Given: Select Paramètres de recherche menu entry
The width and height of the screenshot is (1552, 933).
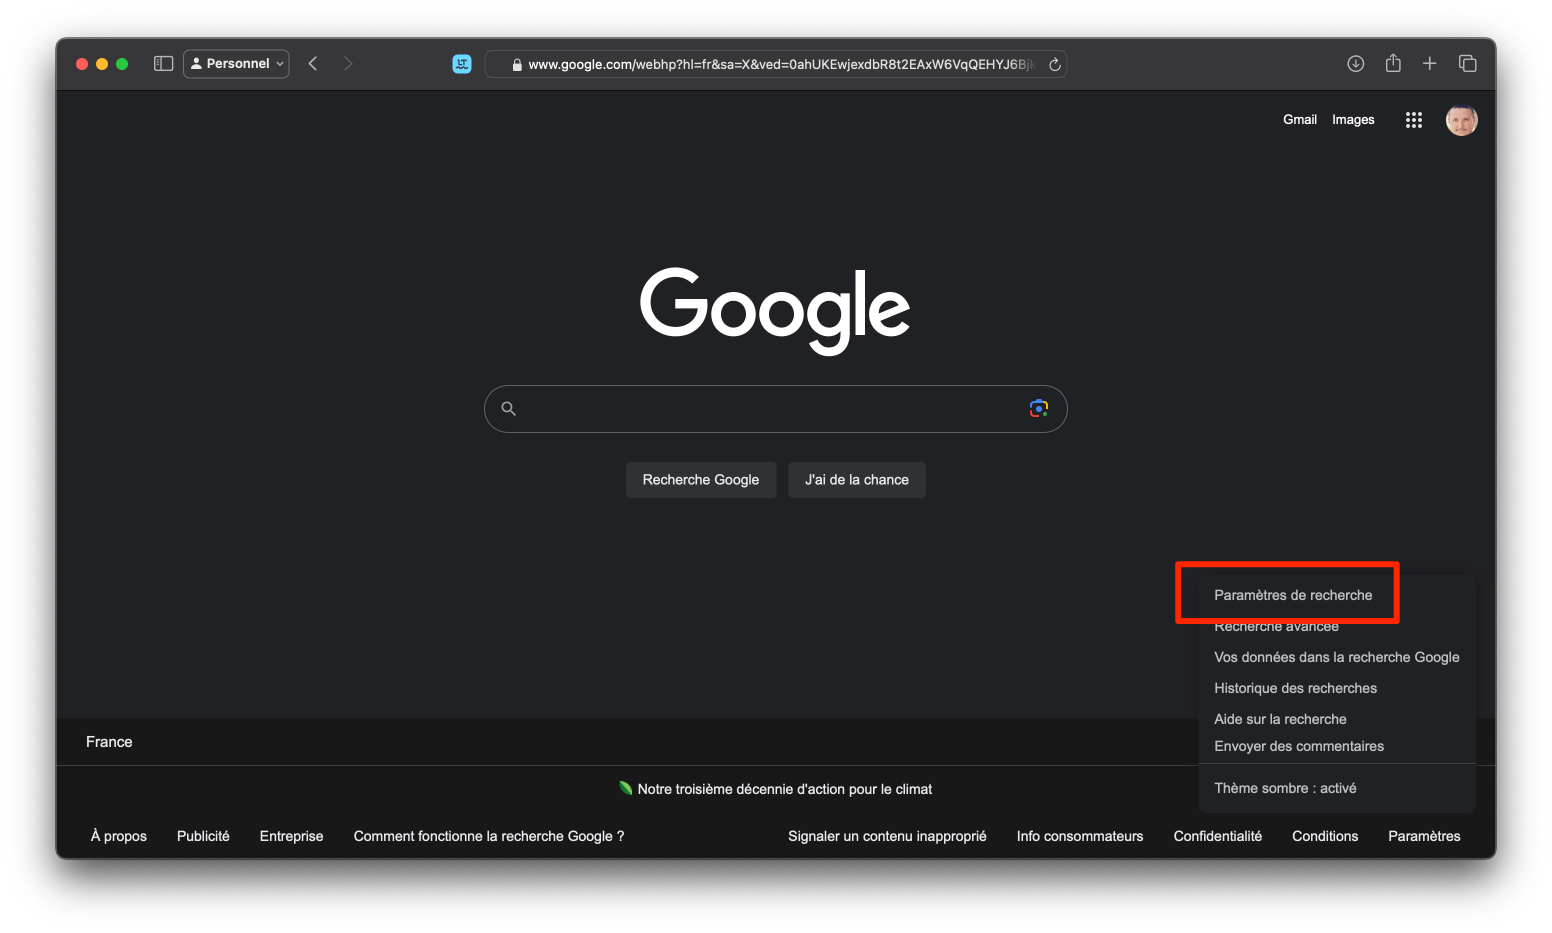Looking at the screenshot, I should pos(1293,595).
